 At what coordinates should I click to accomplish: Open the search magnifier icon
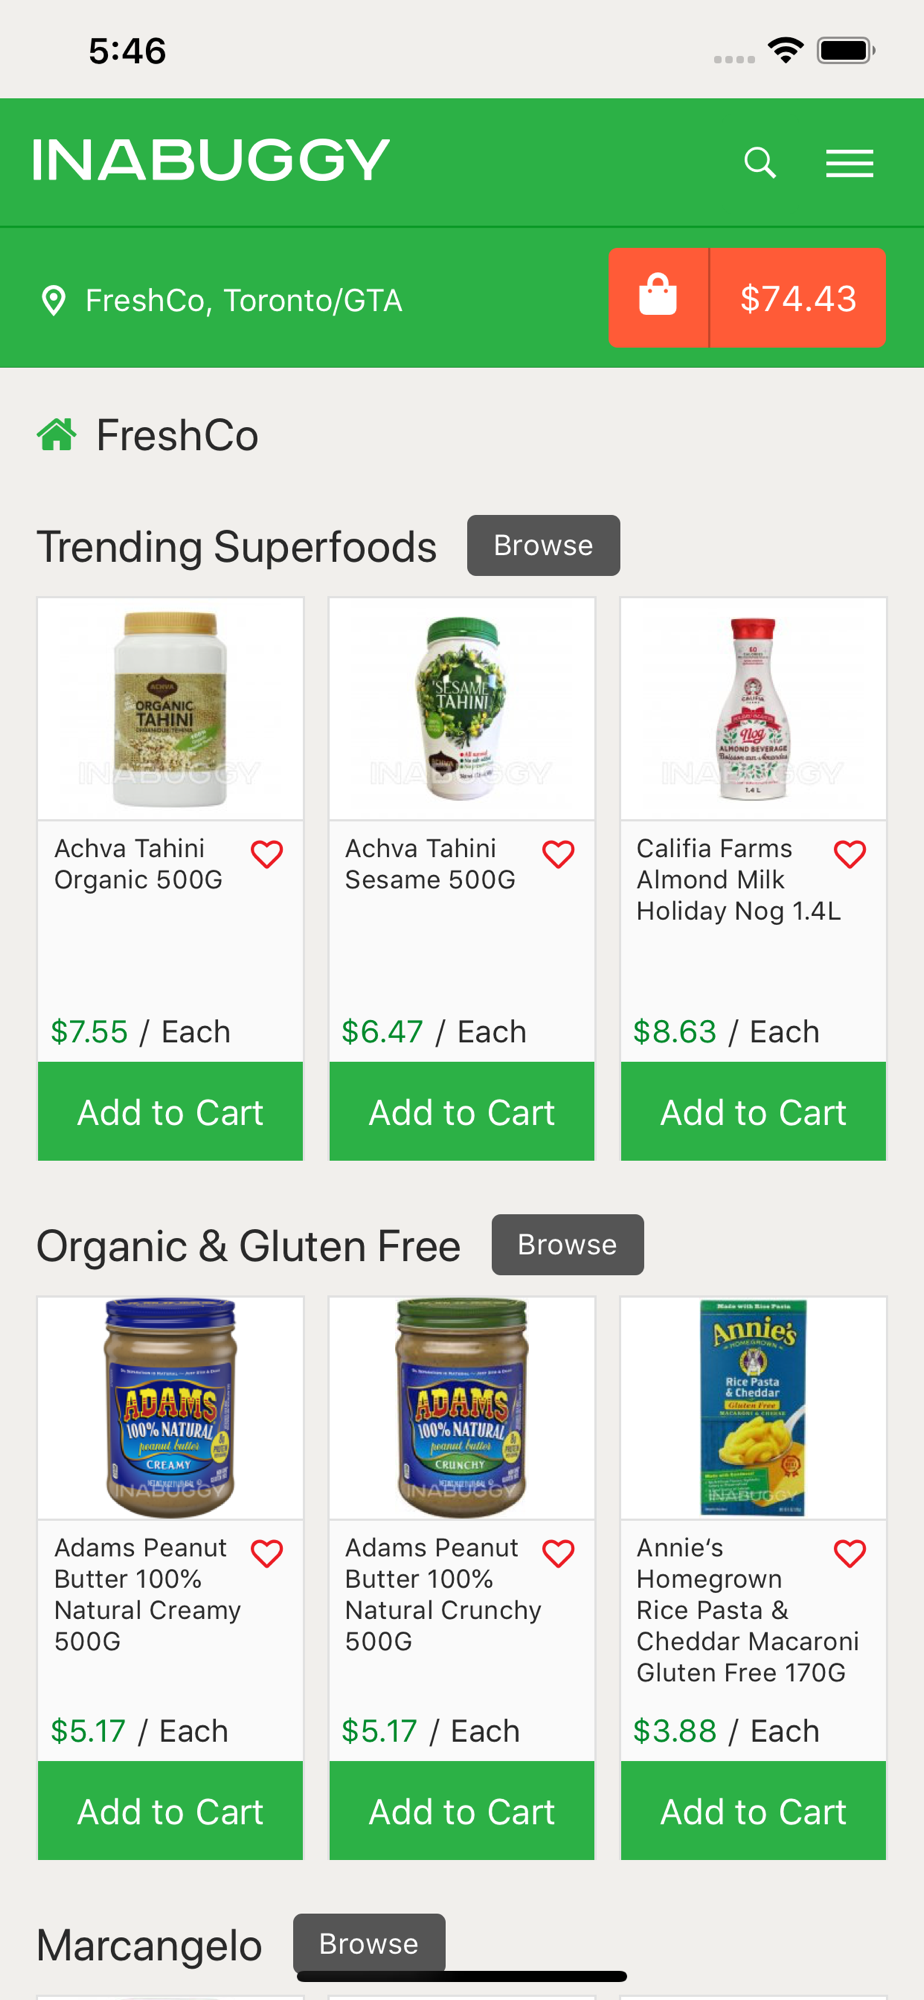[760, 162]
